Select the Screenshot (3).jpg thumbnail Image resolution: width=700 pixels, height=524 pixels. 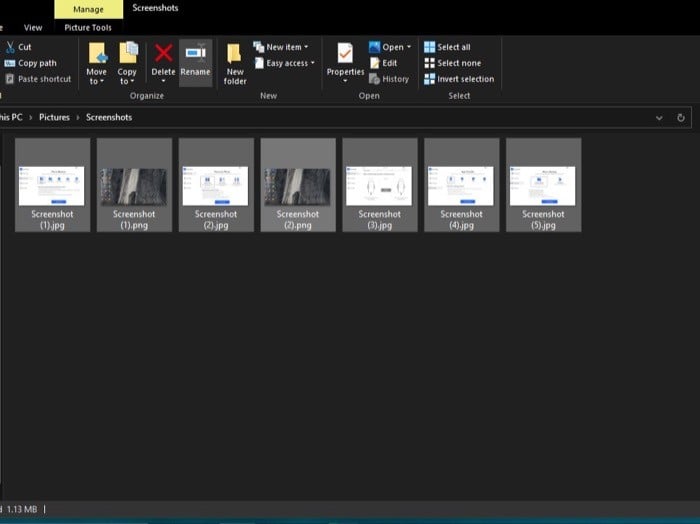(x=379, y=185)
